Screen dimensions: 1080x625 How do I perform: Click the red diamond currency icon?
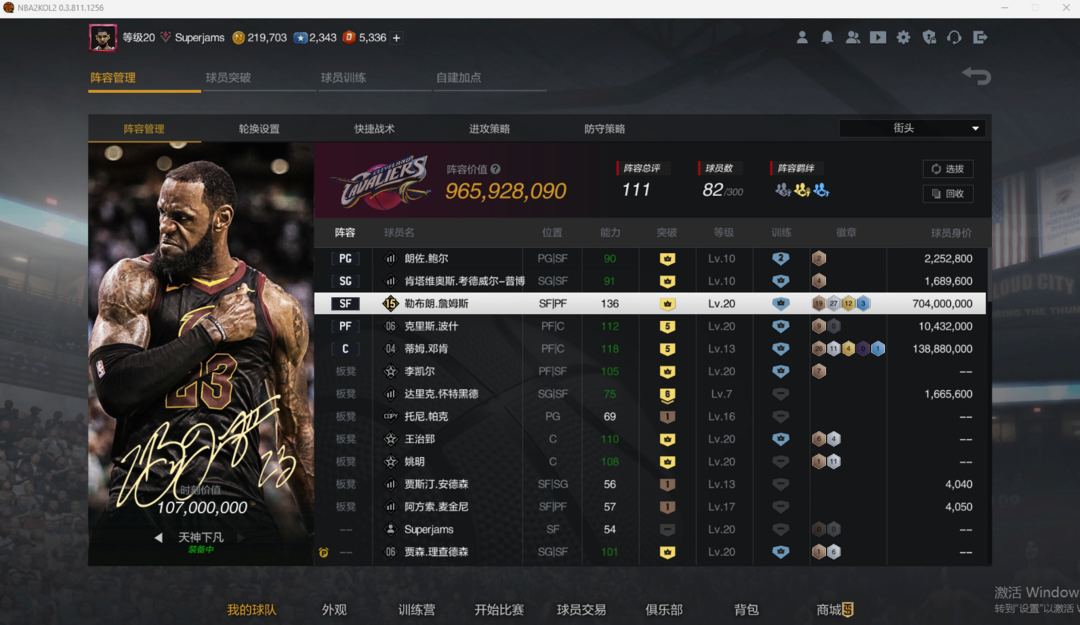click(x=349, y=38)
